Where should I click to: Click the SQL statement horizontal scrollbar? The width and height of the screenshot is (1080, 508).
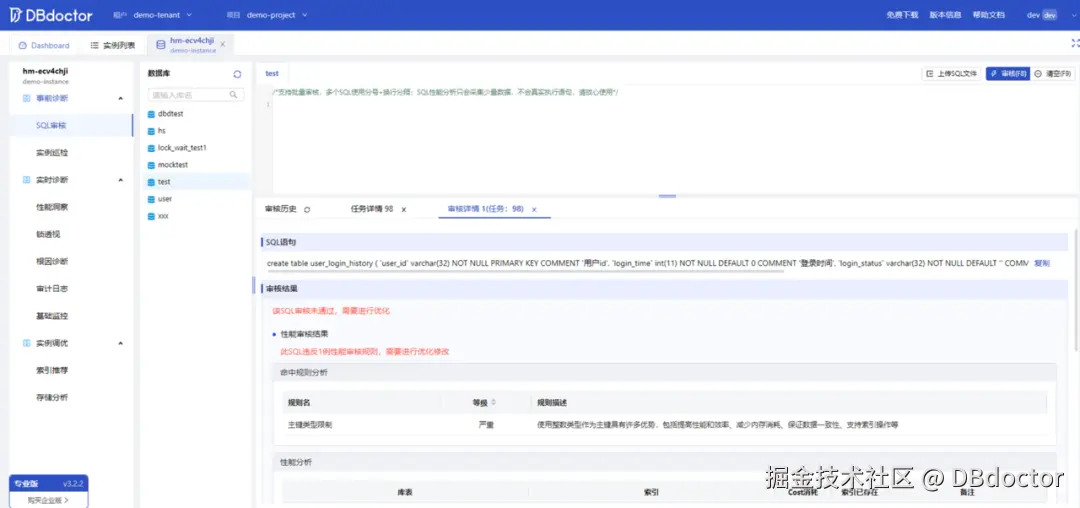point(526,271)
